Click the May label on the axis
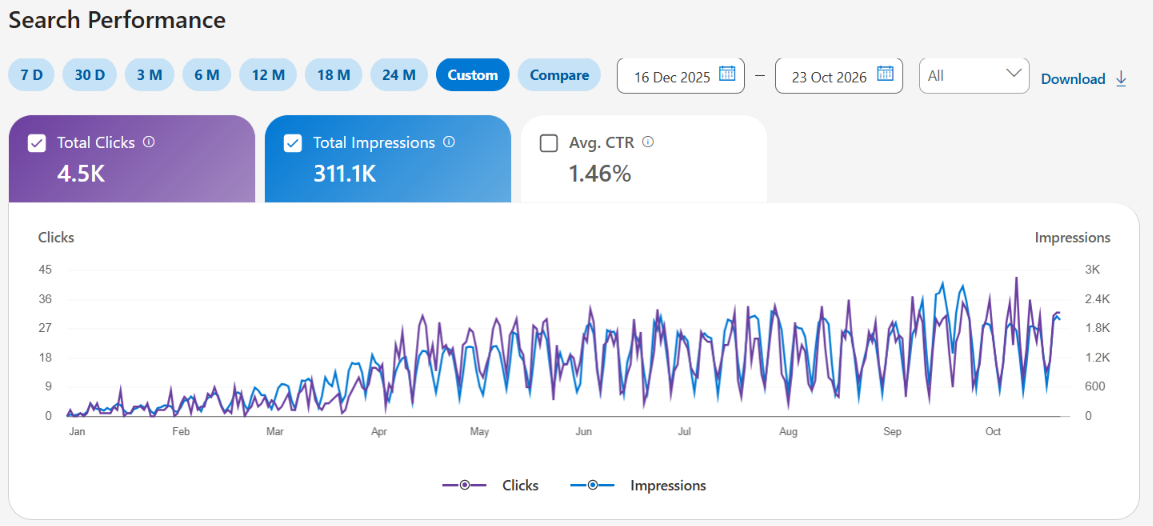The image size is (1153, 526). 479,432
